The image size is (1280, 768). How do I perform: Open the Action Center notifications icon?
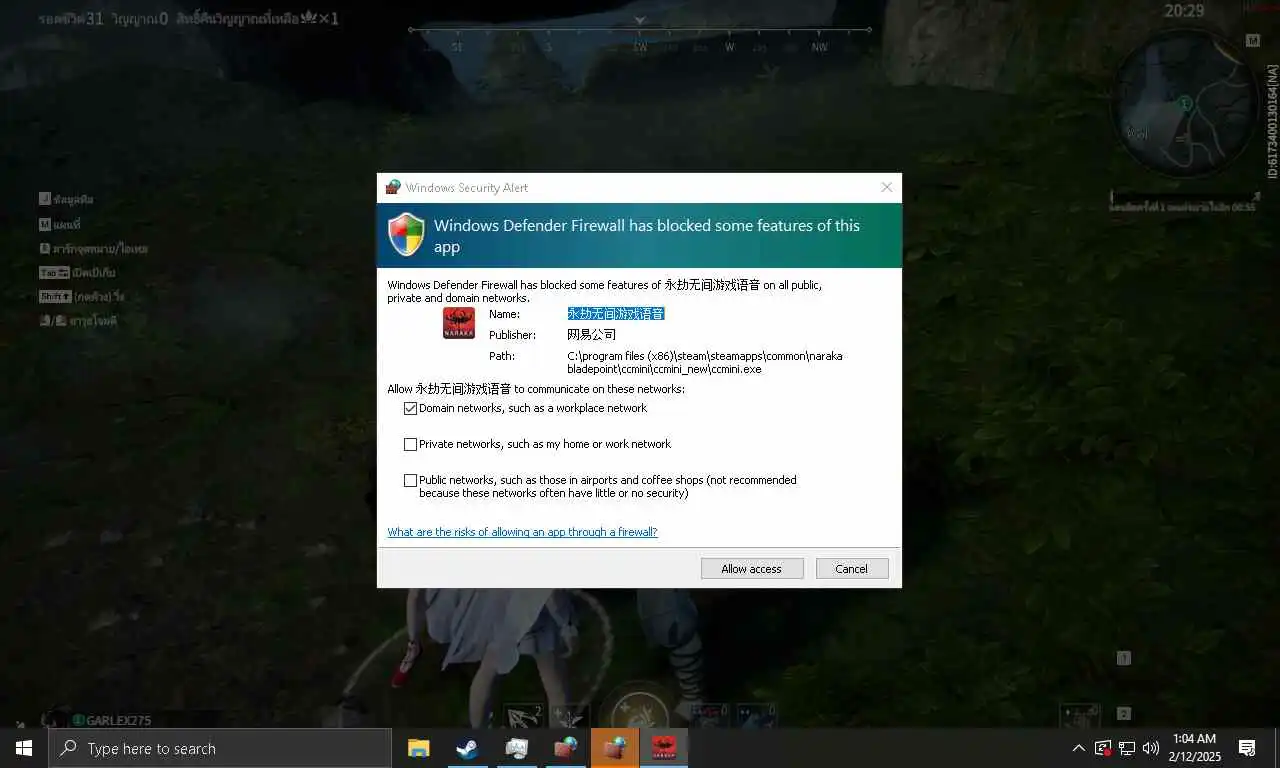(1247, 748)
